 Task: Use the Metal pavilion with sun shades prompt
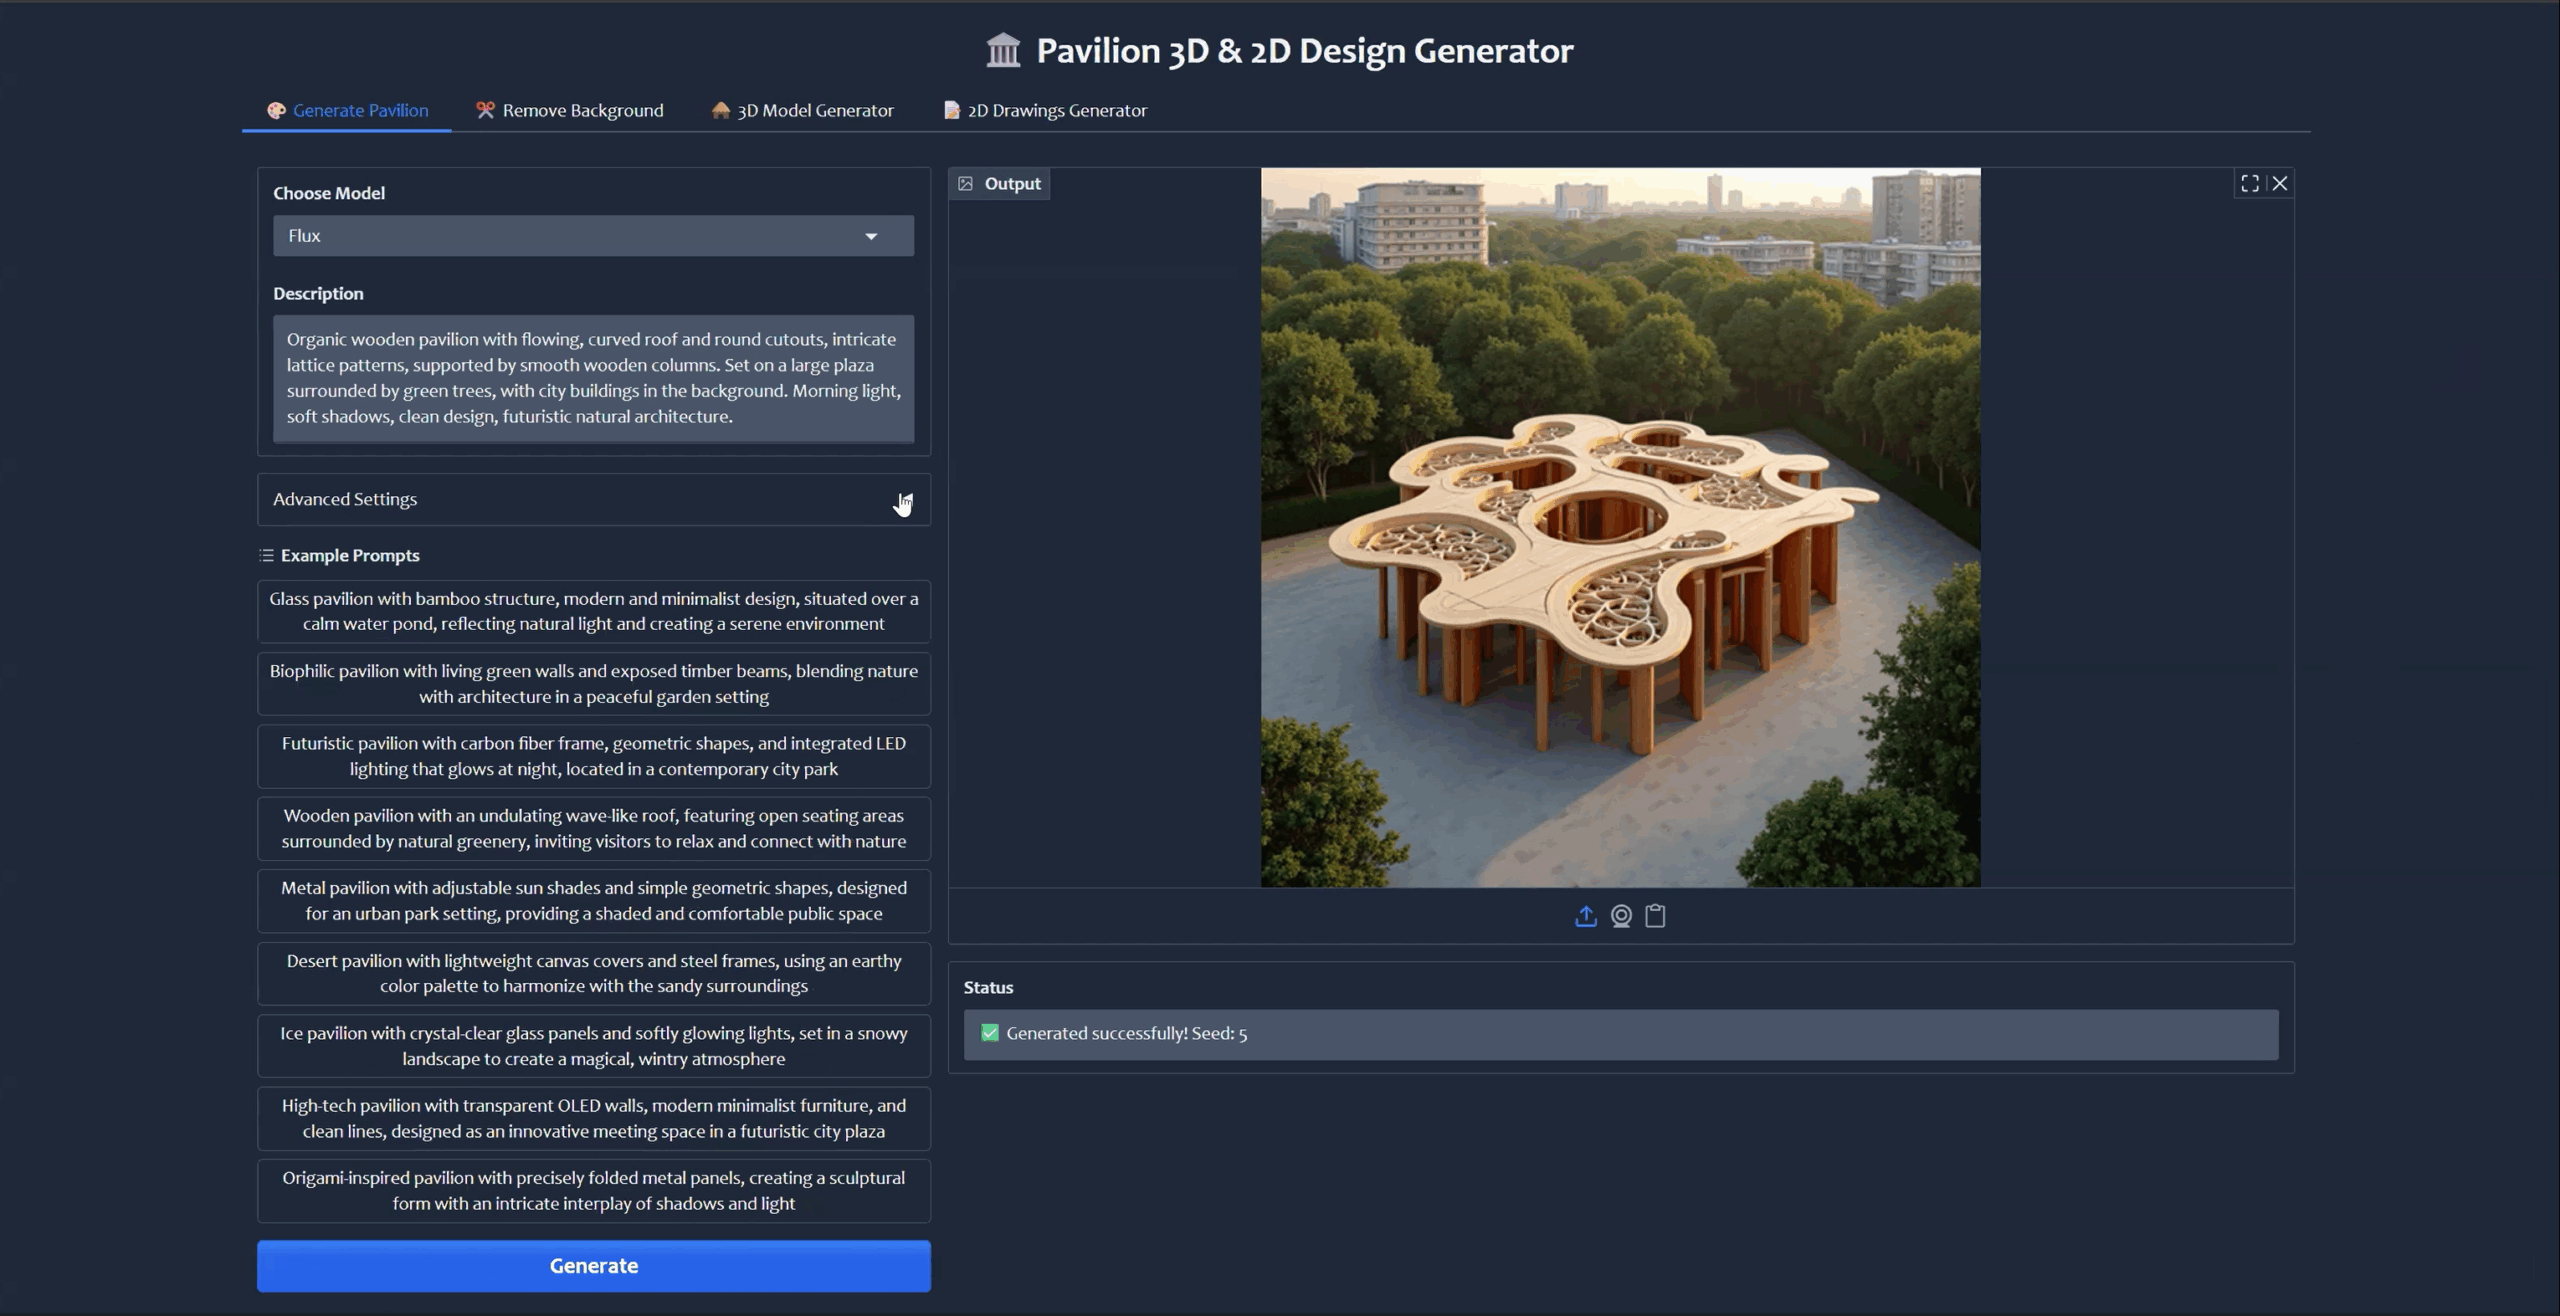click(593, 901)
